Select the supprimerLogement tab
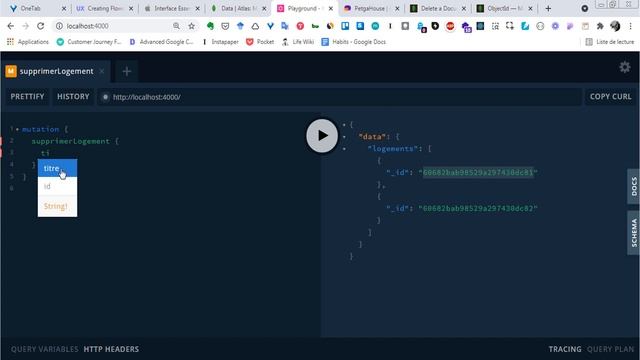The height and width of the screenshot is (360, 640). 56,71
